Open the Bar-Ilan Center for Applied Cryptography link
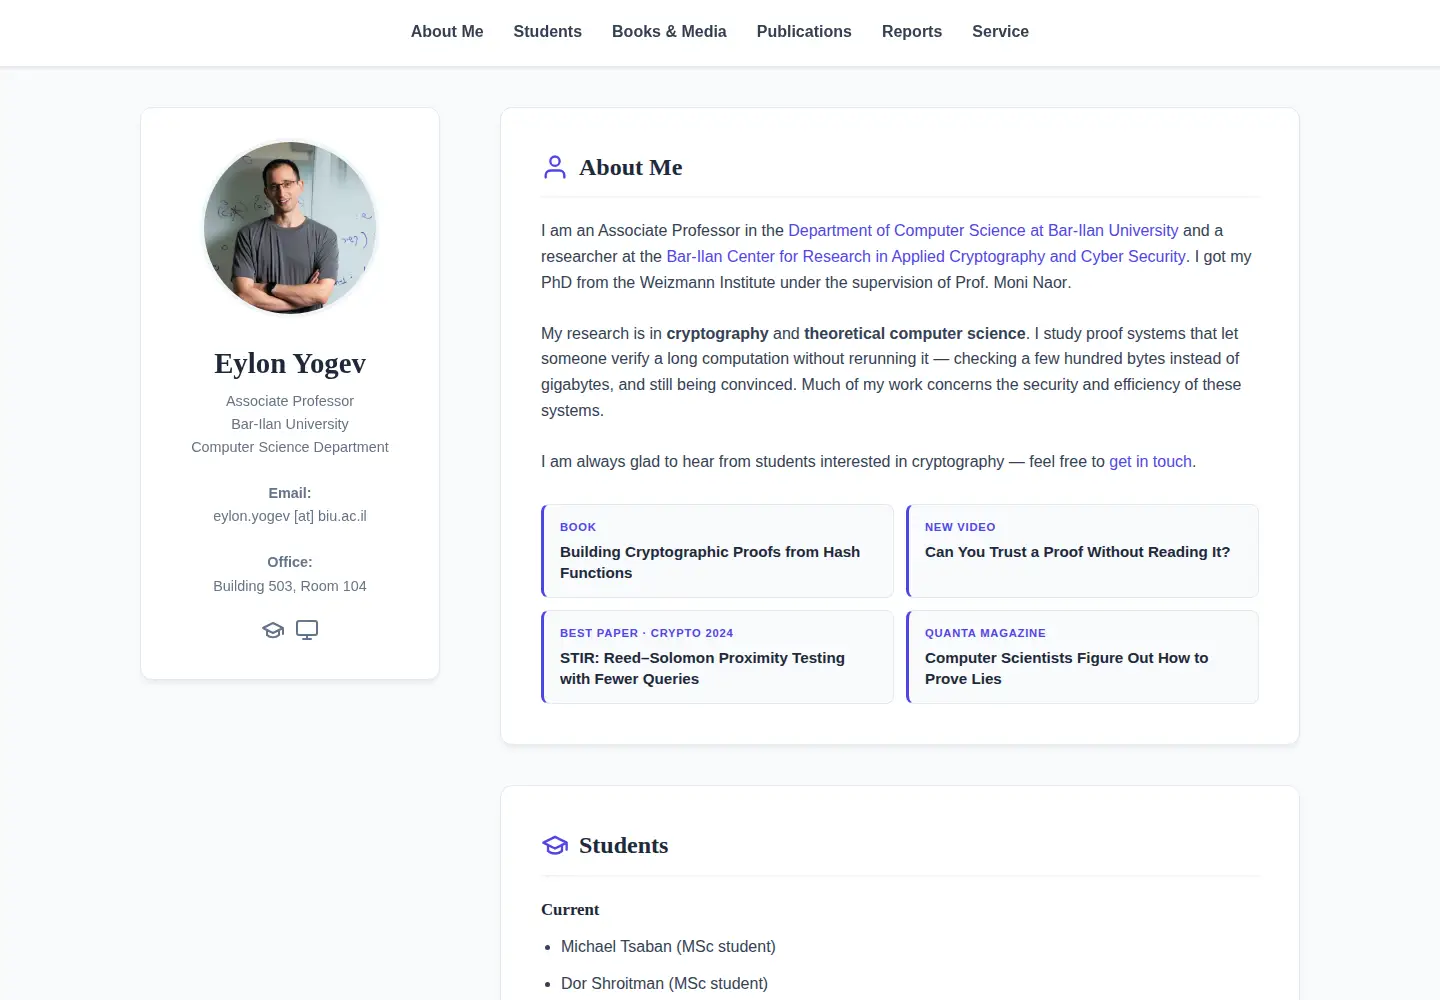This screenshot has width=1440, height=1000. (x=926, y=256)
